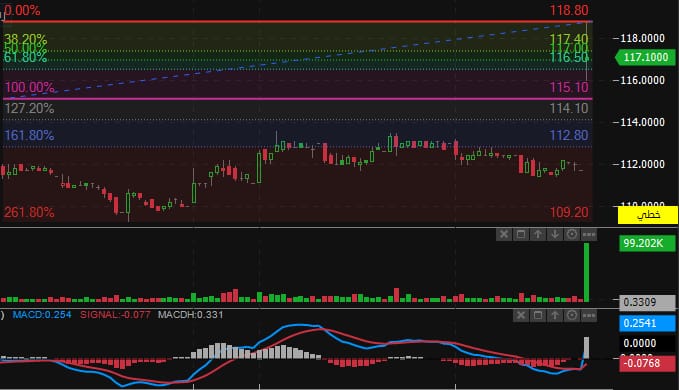Close the MACD indicator panel

coord(521,315)
